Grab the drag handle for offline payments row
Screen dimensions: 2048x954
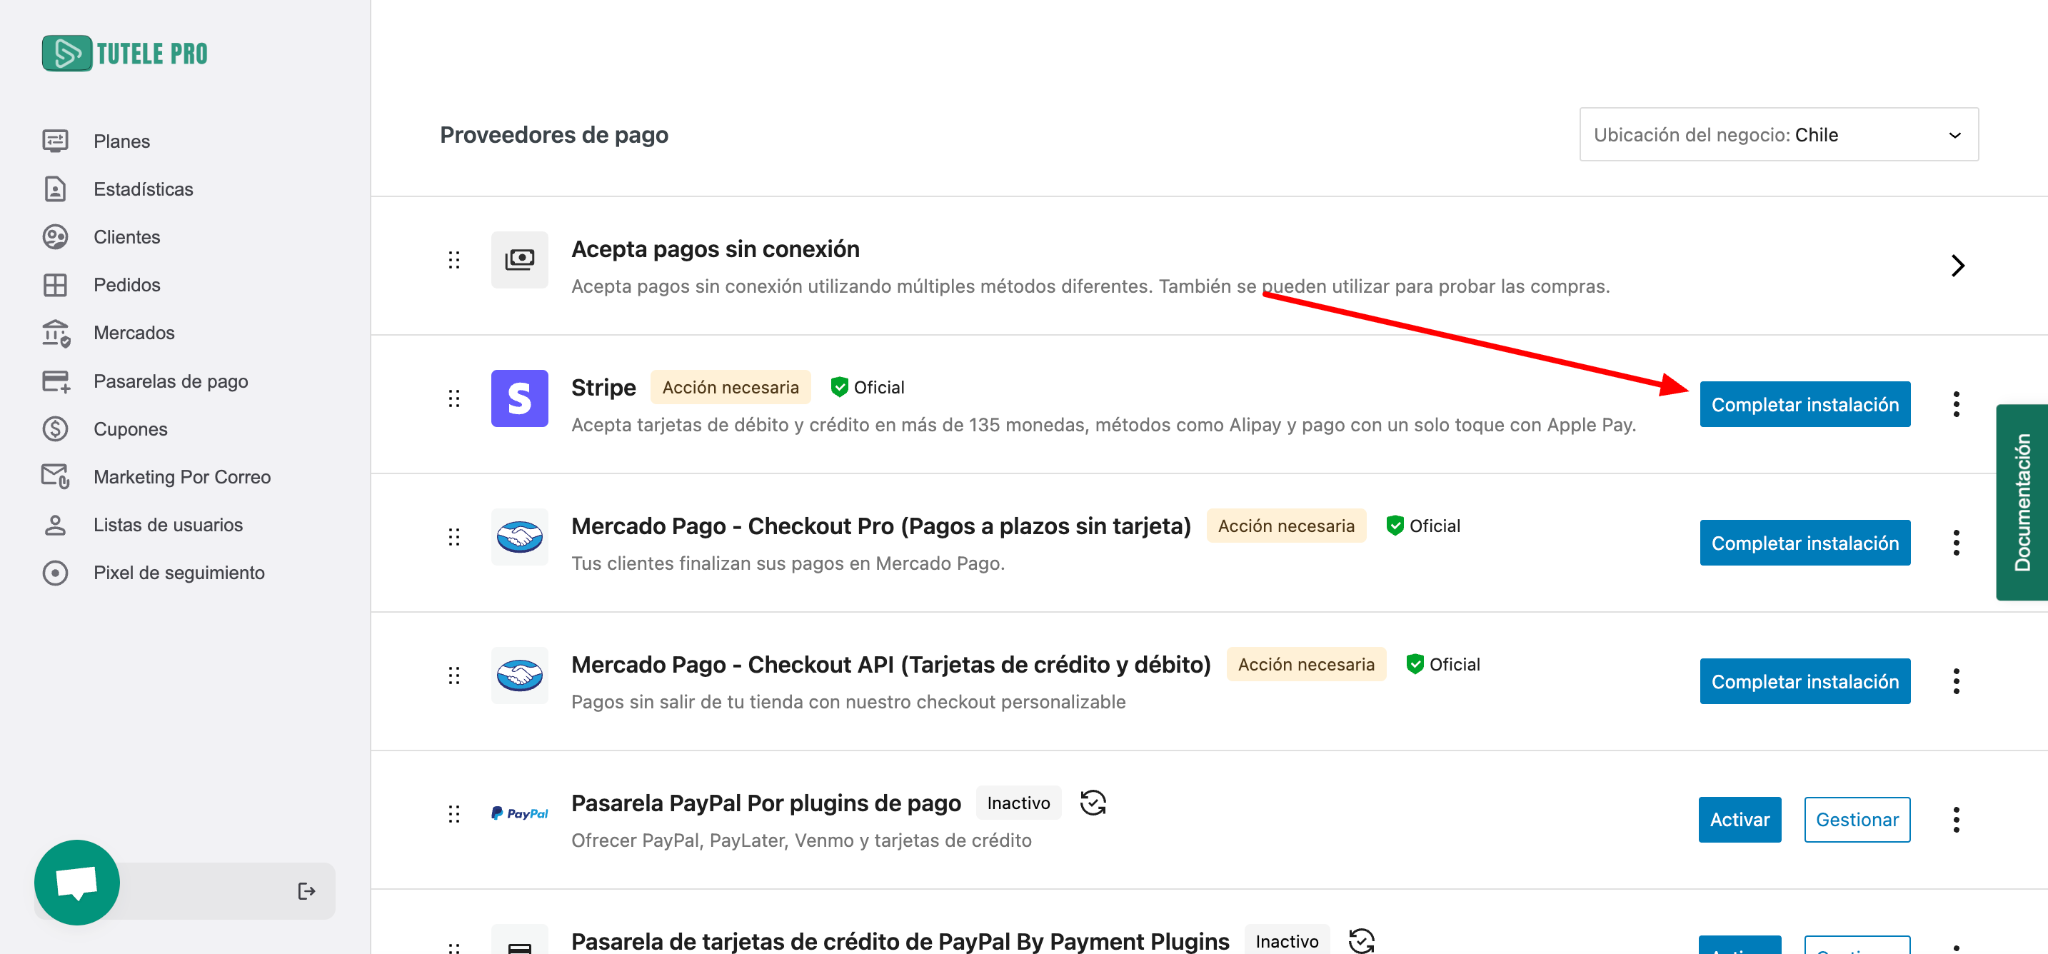(x=454, y=260)
